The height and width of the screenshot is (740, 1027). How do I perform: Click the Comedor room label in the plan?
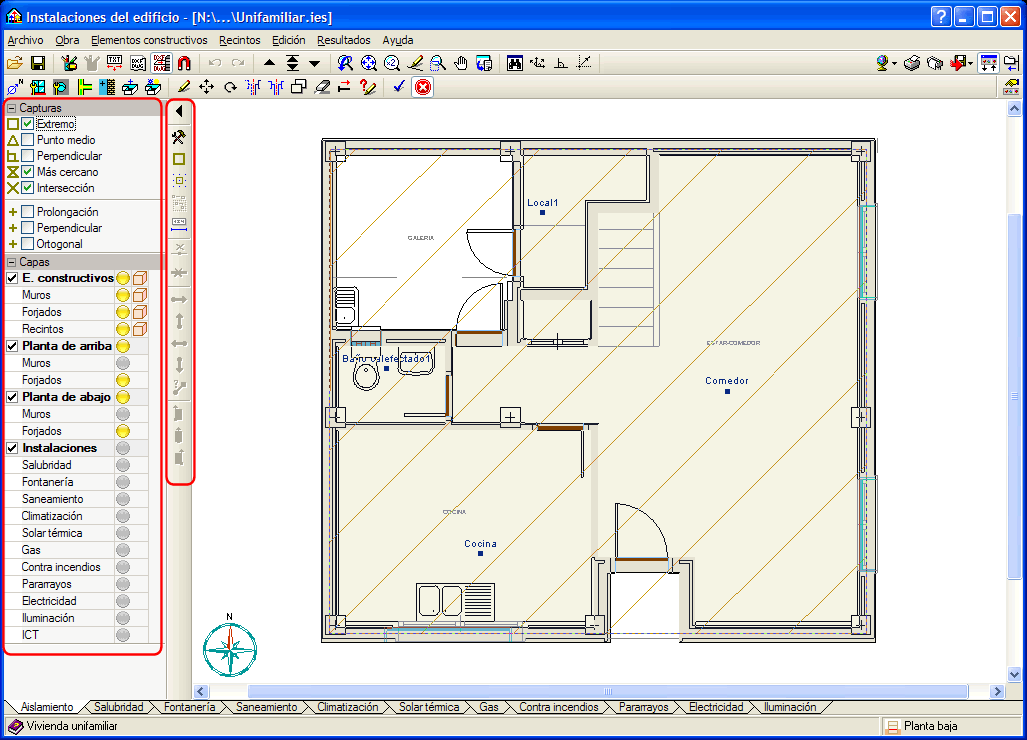tap(726, 380)
